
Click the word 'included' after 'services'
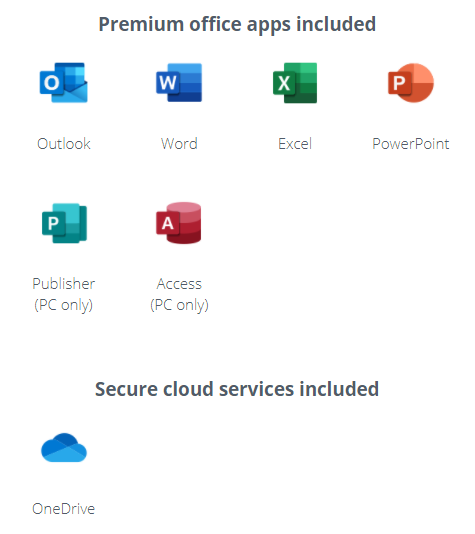tap(339, 389)
